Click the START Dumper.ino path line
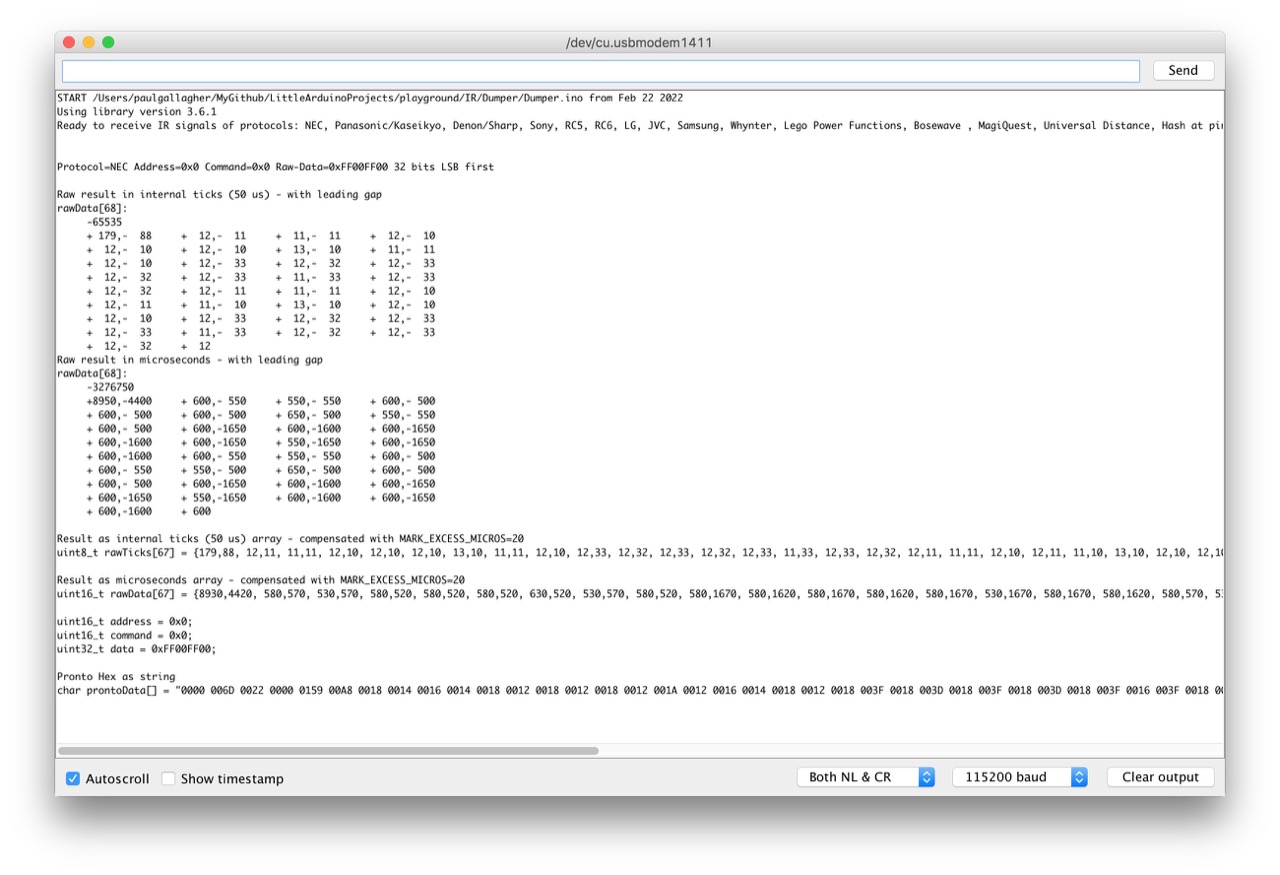Viewport: 1280px width, 875px height. (x=370, y=98)
